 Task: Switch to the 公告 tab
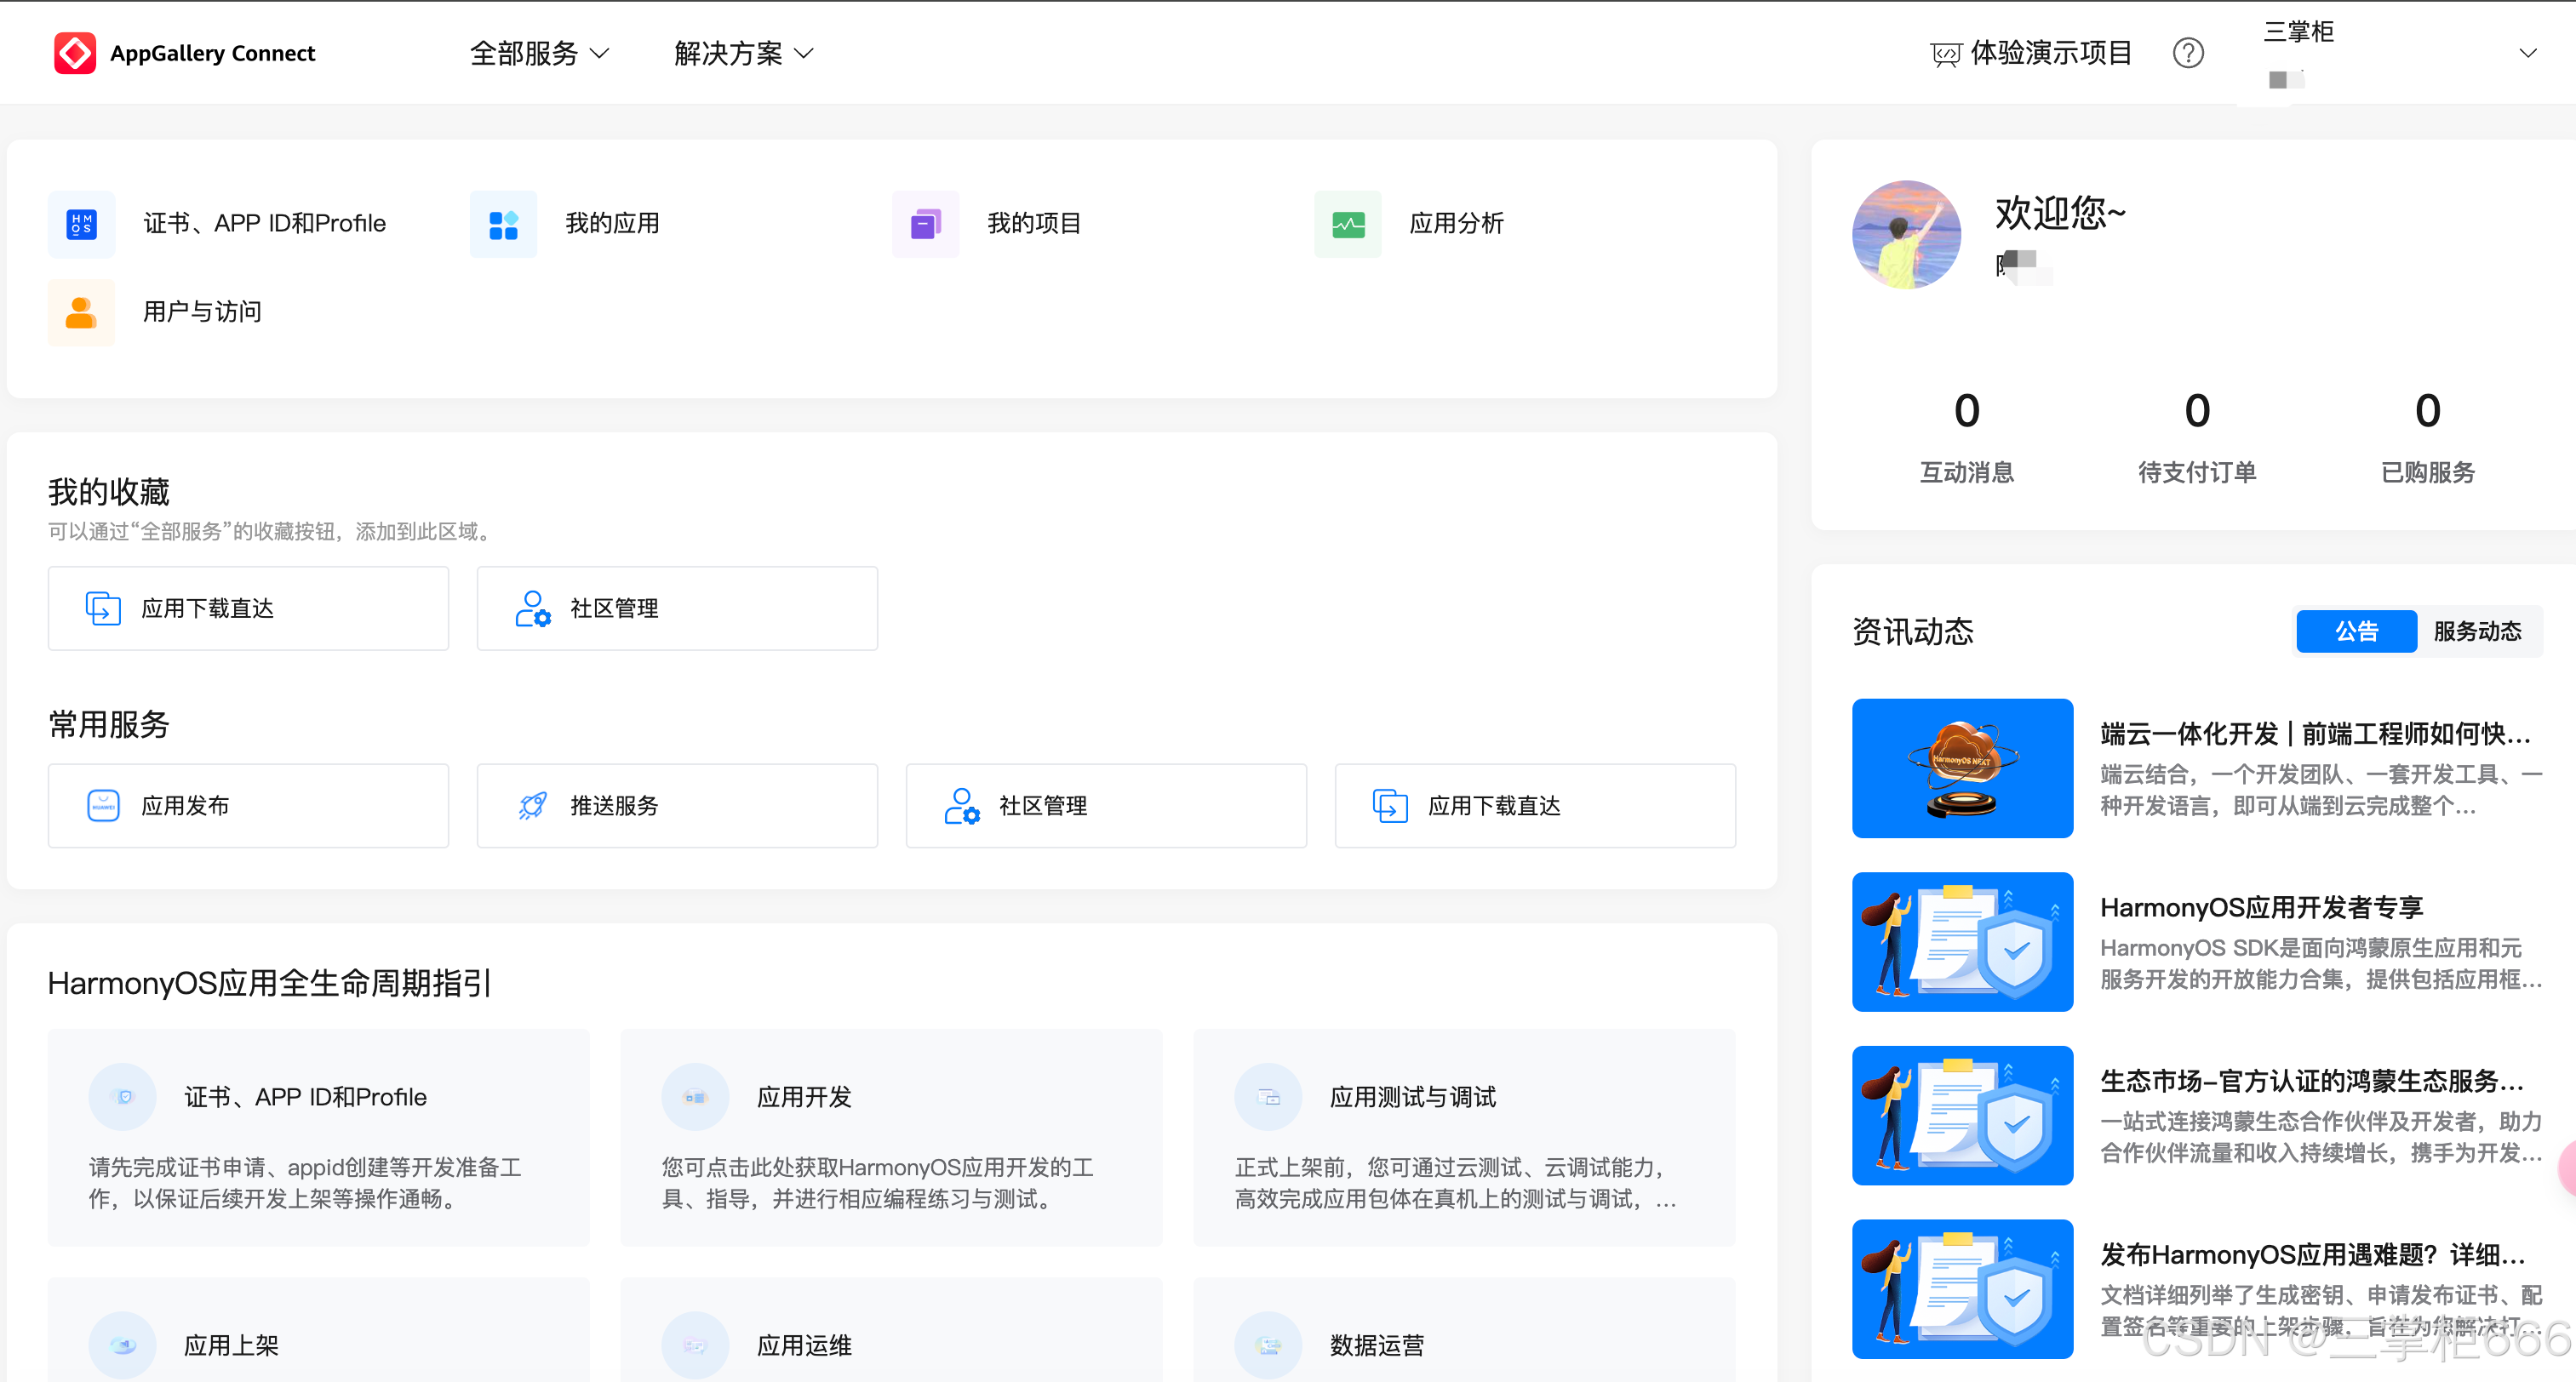coord(2357,631)
